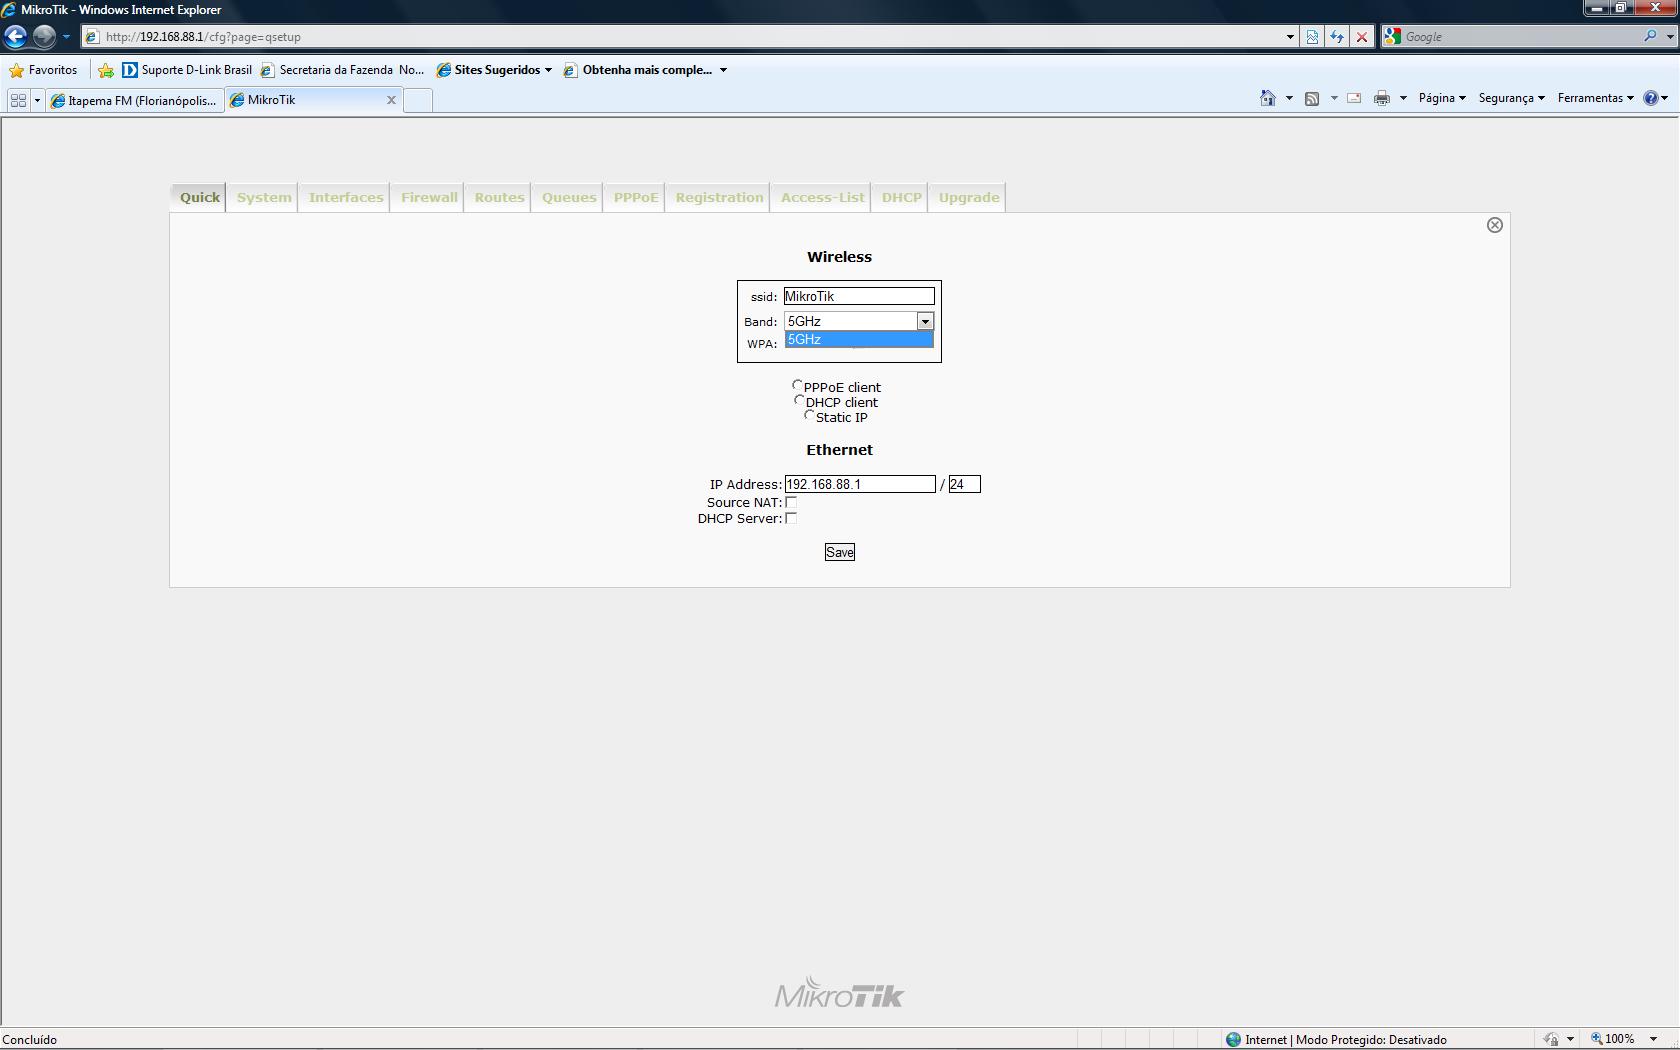Click the netmask field showing 24

(964, 484)
